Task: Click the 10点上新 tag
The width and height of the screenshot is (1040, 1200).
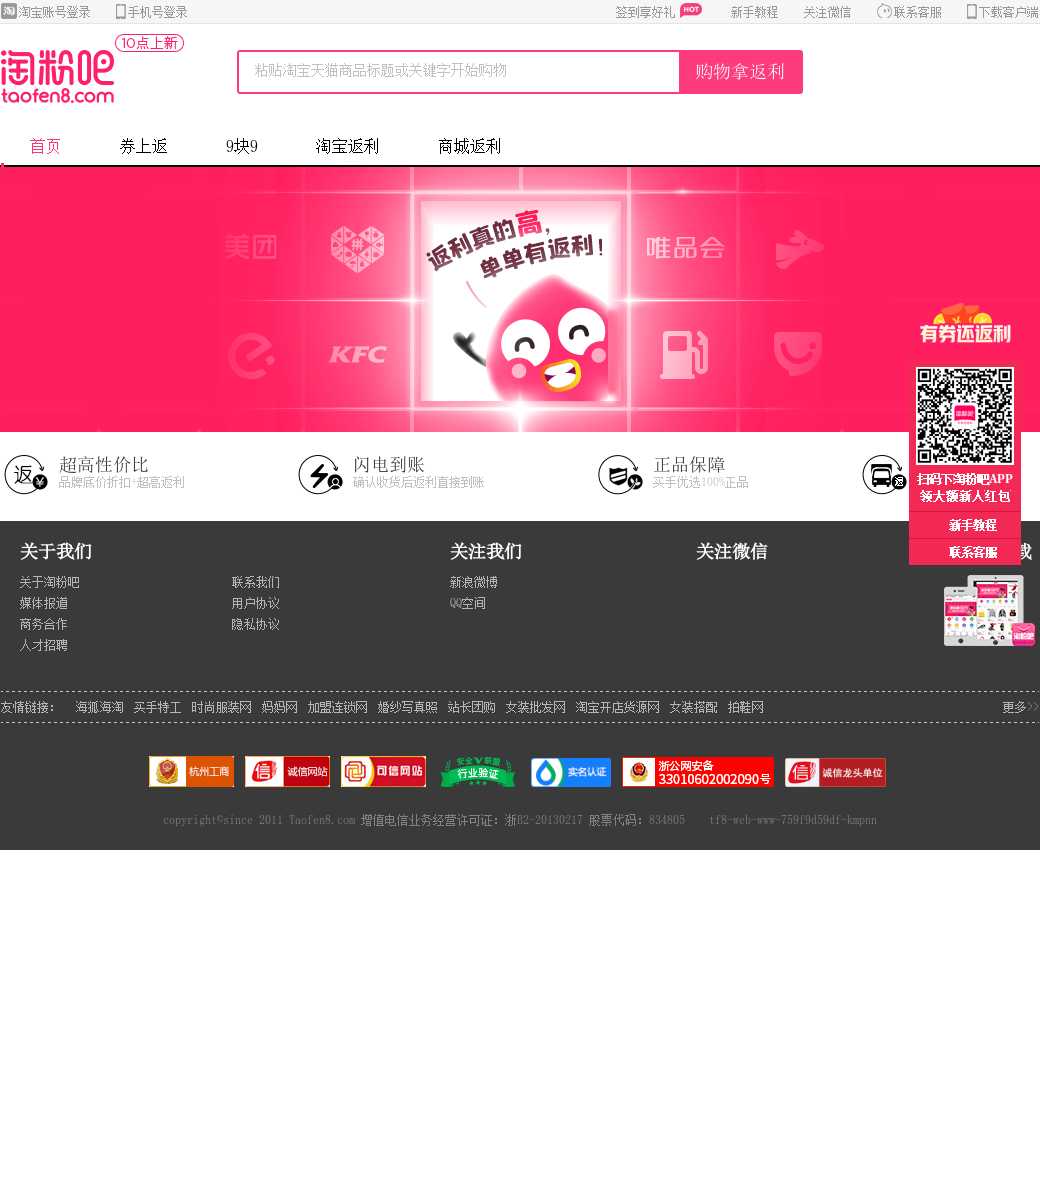Action: click(150, 43)
